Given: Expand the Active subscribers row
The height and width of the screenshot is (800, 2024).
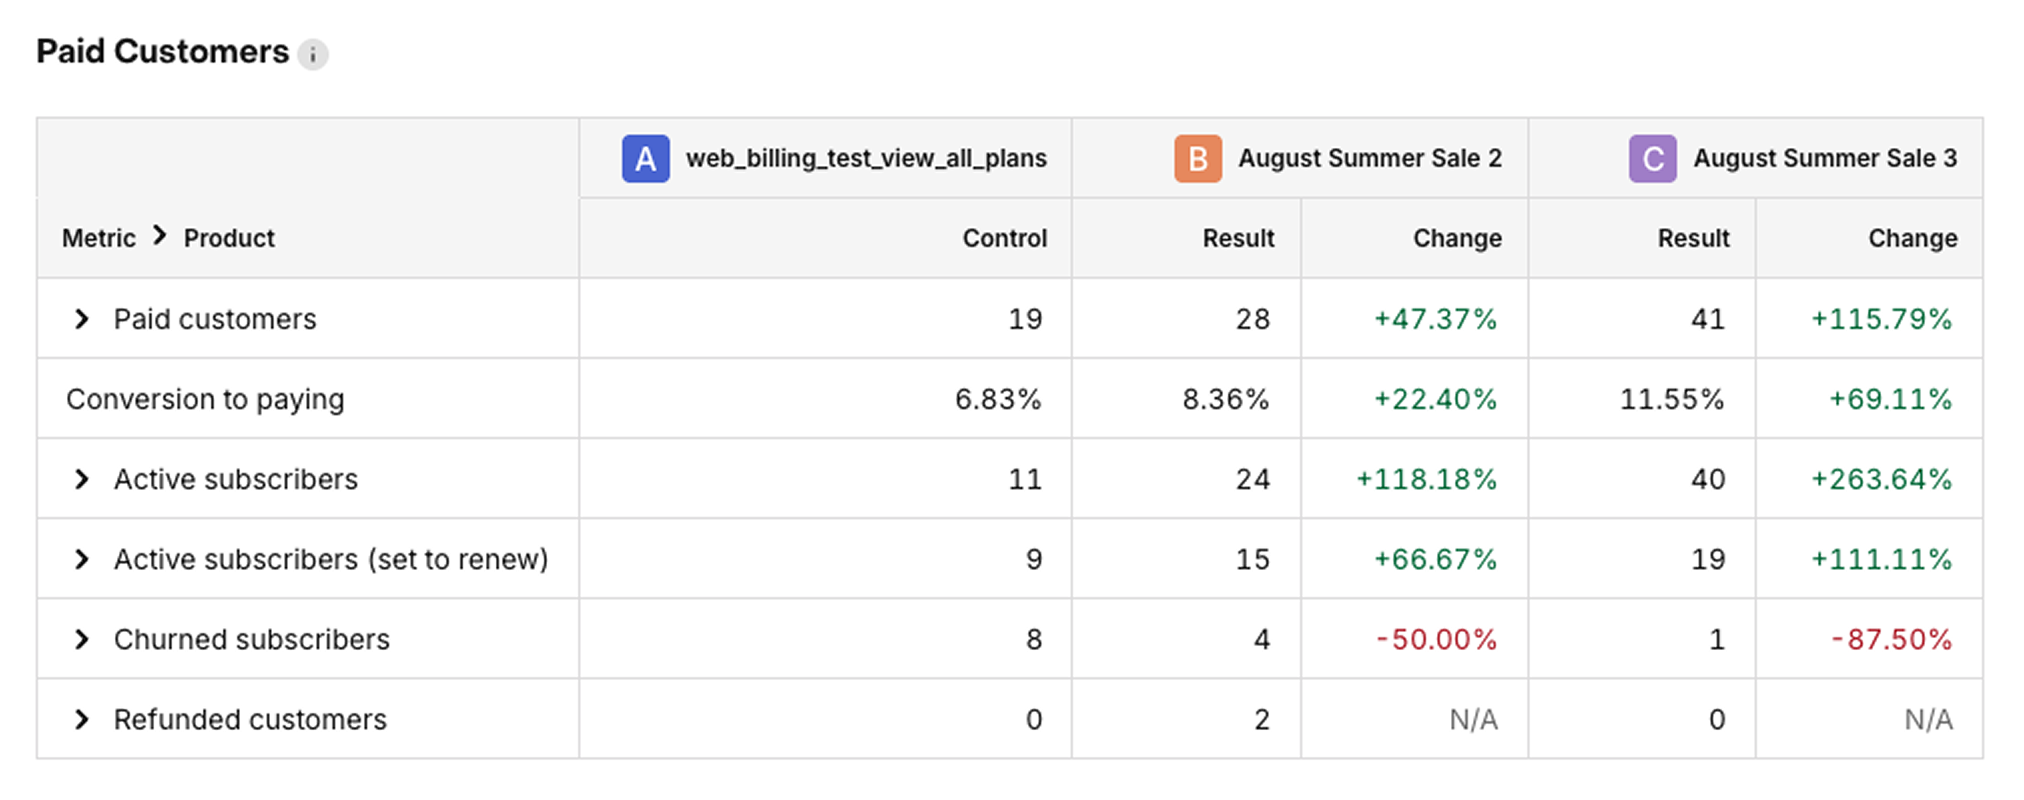Looking at the screenshot, I should click(x=82, y=479).
